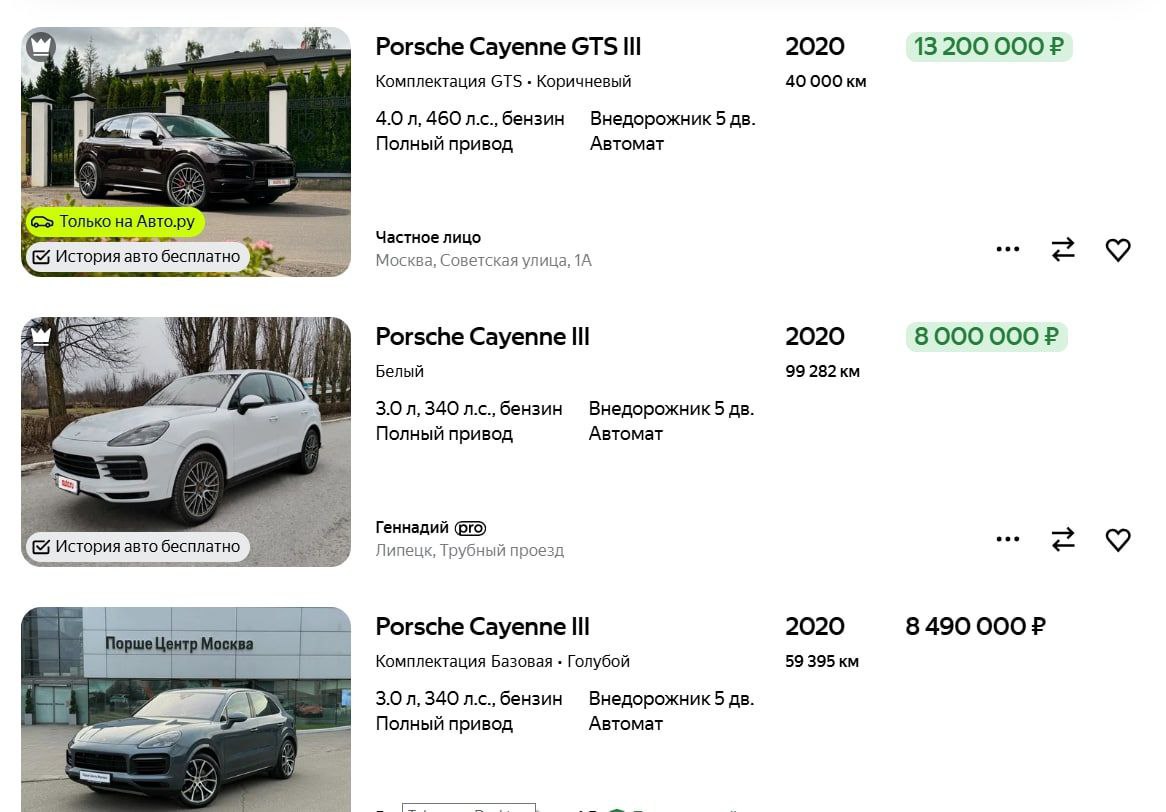Click the pro badge next to Геннадий
Screen dimensions: 1166x812
click(x=470, y=528)
